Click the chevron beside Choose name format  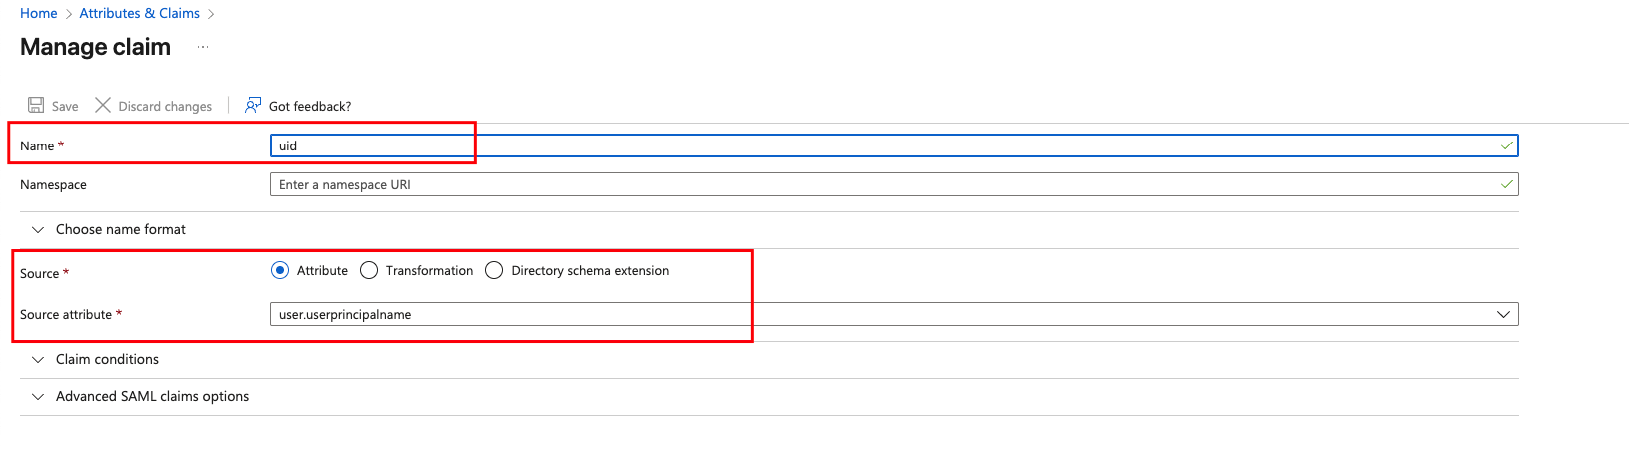(38, 230)
